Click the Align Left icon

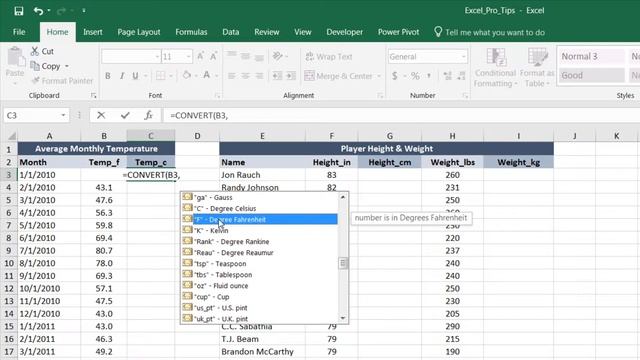[231, 76]
